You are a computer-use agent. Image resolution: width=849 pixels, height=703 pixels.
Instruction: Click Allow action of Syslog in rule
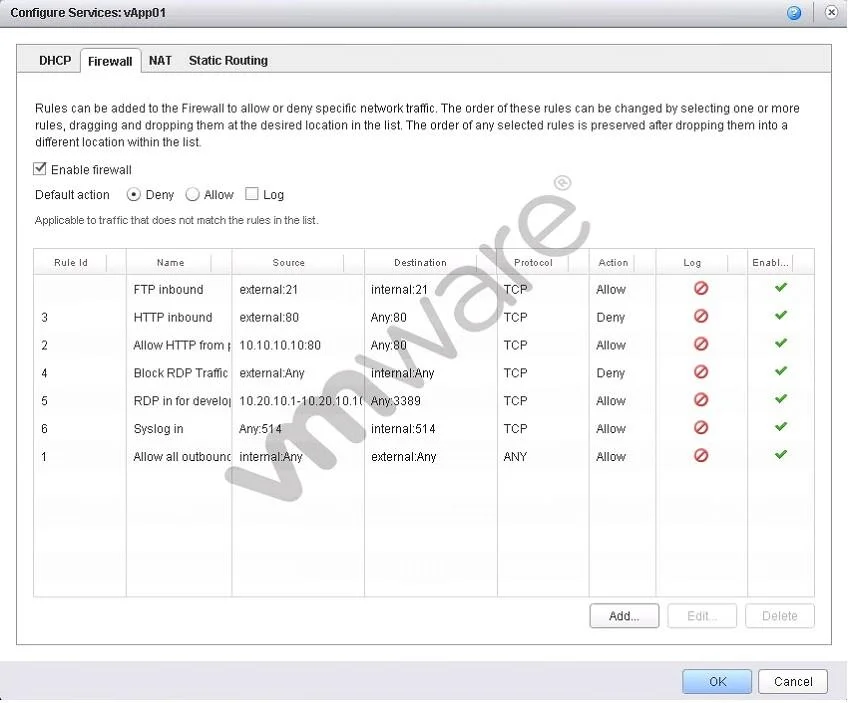611,429
